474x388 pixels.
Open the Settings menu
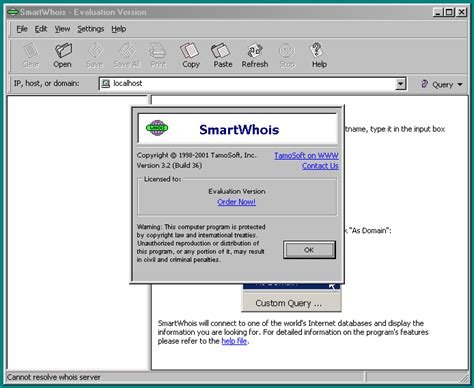coord(91,29)
